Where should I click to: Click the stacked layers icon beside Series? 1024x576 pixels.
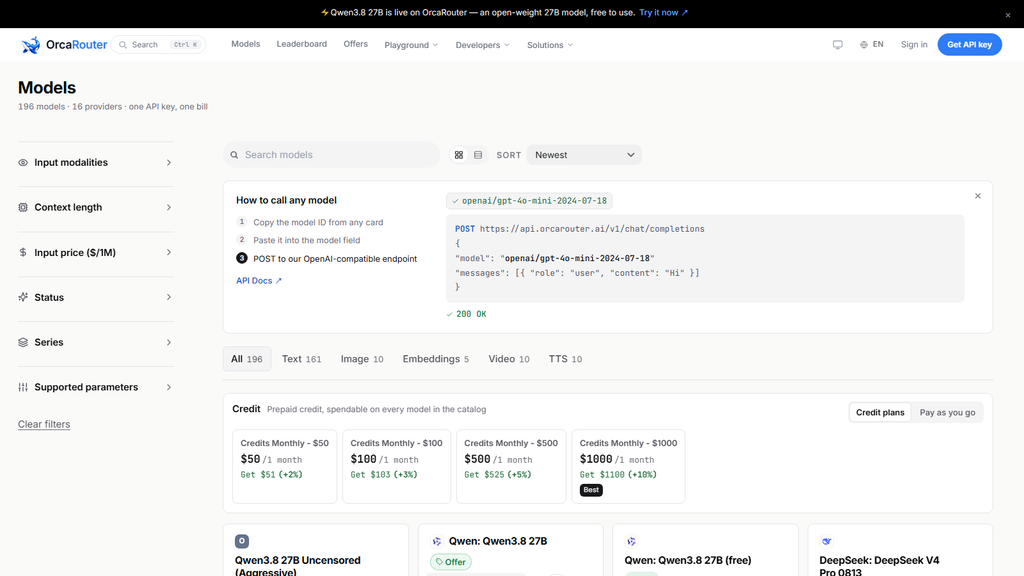[23, 342]
